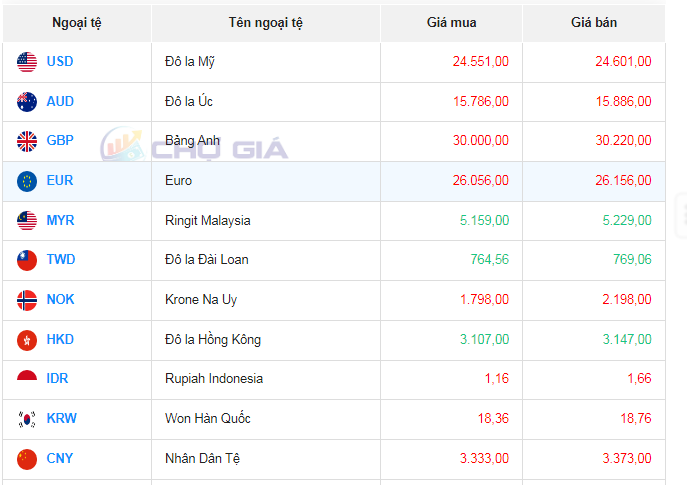The width and height of the screenshot is (687, 485).
Task: Click the USD flag icon
Action: (x=27, y=62)
